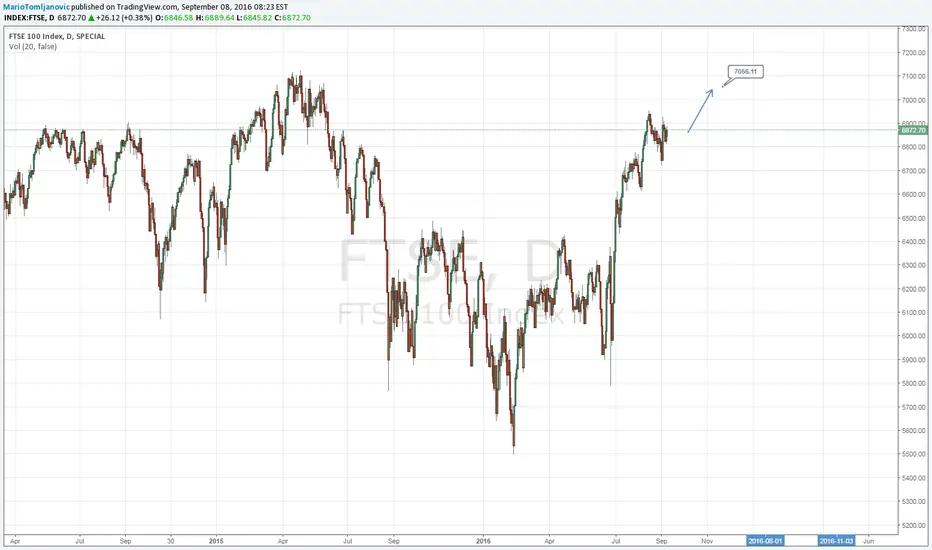Click the highlighted 2016-08-01 date label

pyautogui.click(x=765, y=541)
